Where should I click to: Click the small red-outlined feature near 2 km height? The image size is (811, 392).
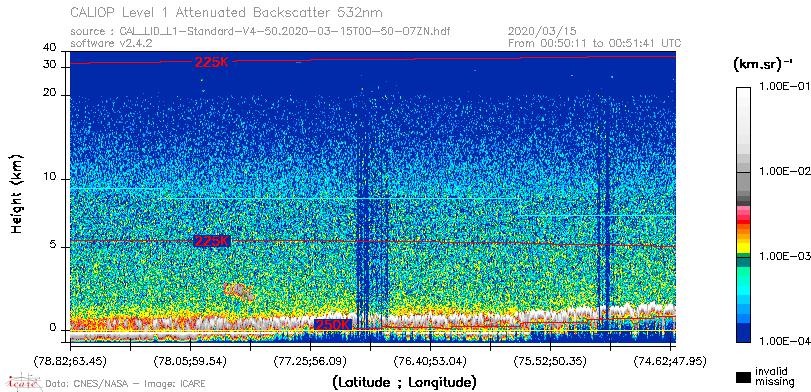coord(239,292)
